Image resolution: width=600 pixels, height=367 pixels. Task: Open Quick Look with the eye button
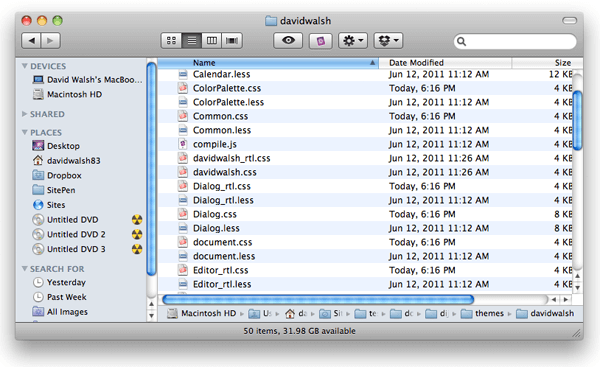(x=288, y=41)
